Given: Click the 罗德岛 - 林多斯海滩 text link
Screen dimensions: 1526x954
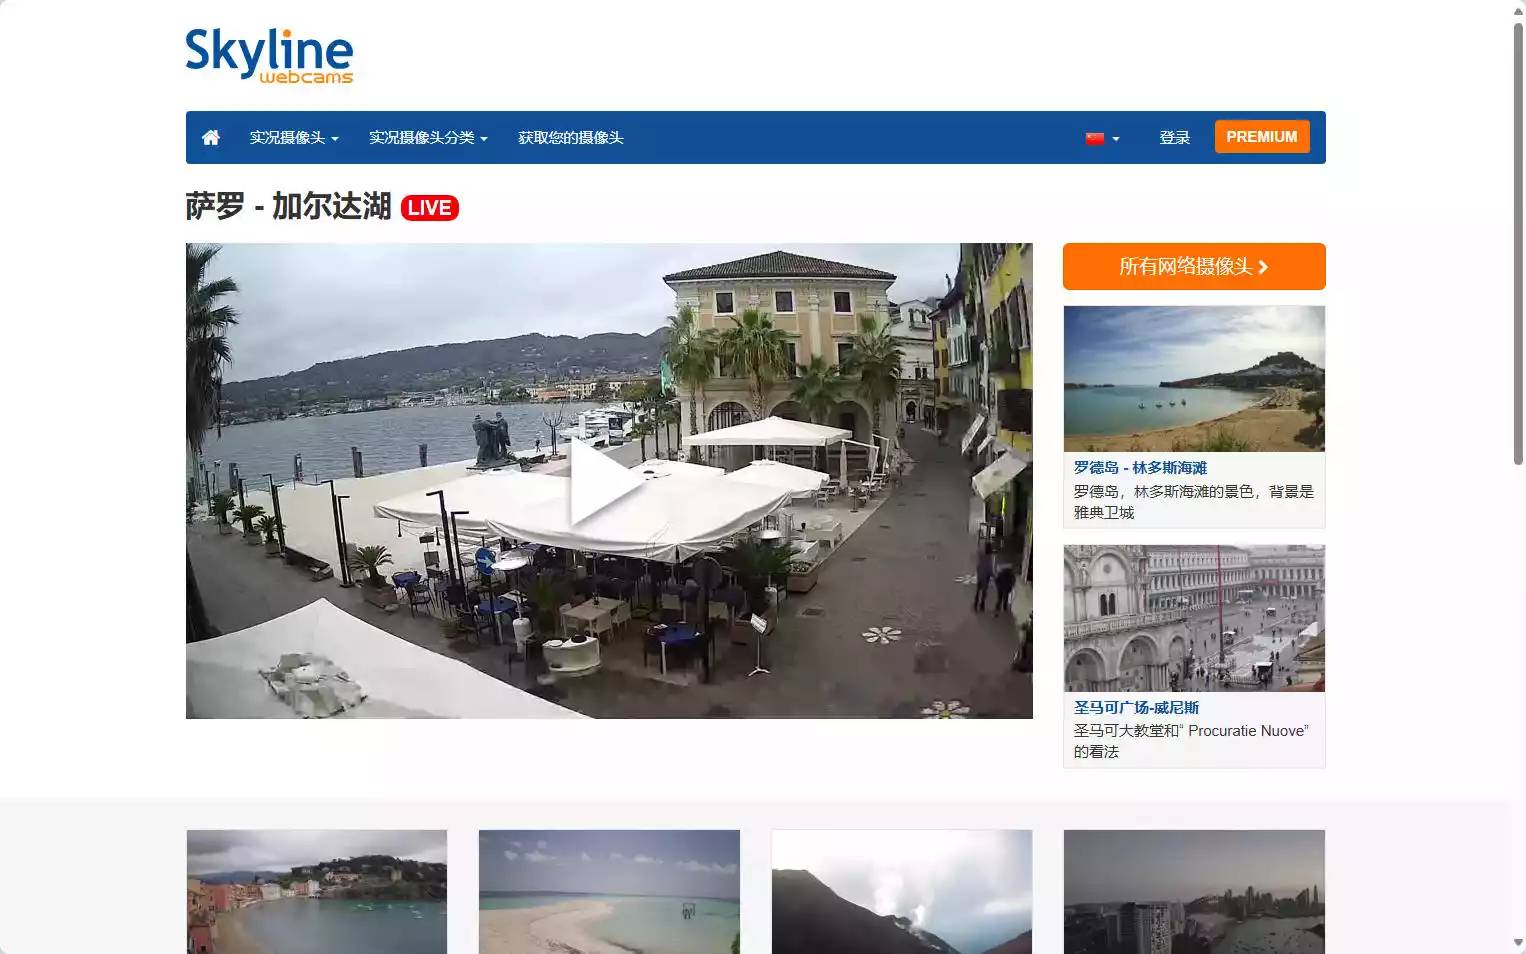Looking at the screenshot, I should (1140, 467).
